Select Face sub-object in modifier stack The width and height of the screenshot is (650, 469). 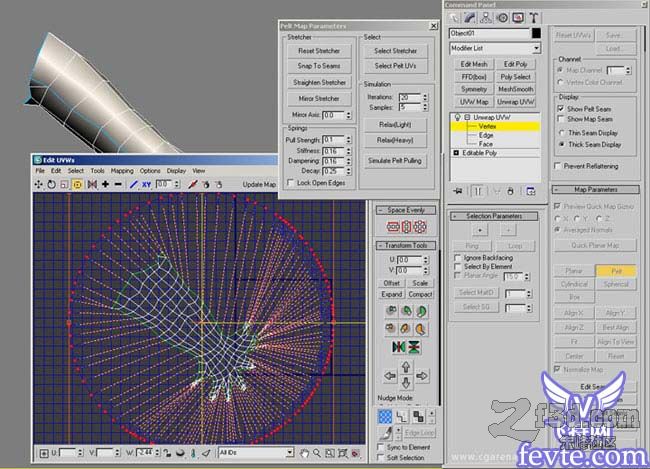(x=485, y=144)
